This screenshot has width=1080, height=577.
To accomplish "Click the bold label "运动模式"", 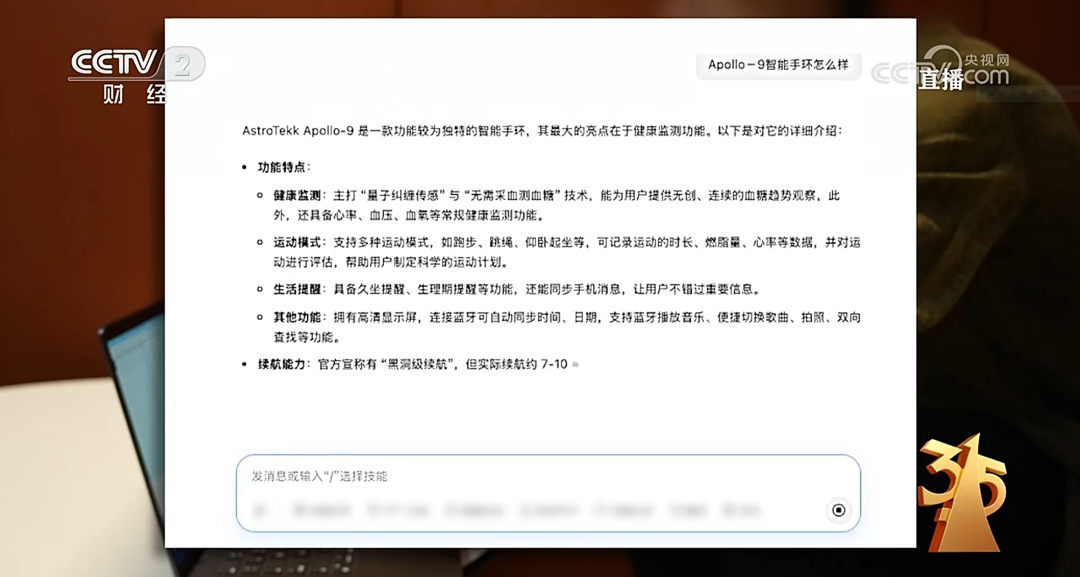I will click(x=297, y=242).
